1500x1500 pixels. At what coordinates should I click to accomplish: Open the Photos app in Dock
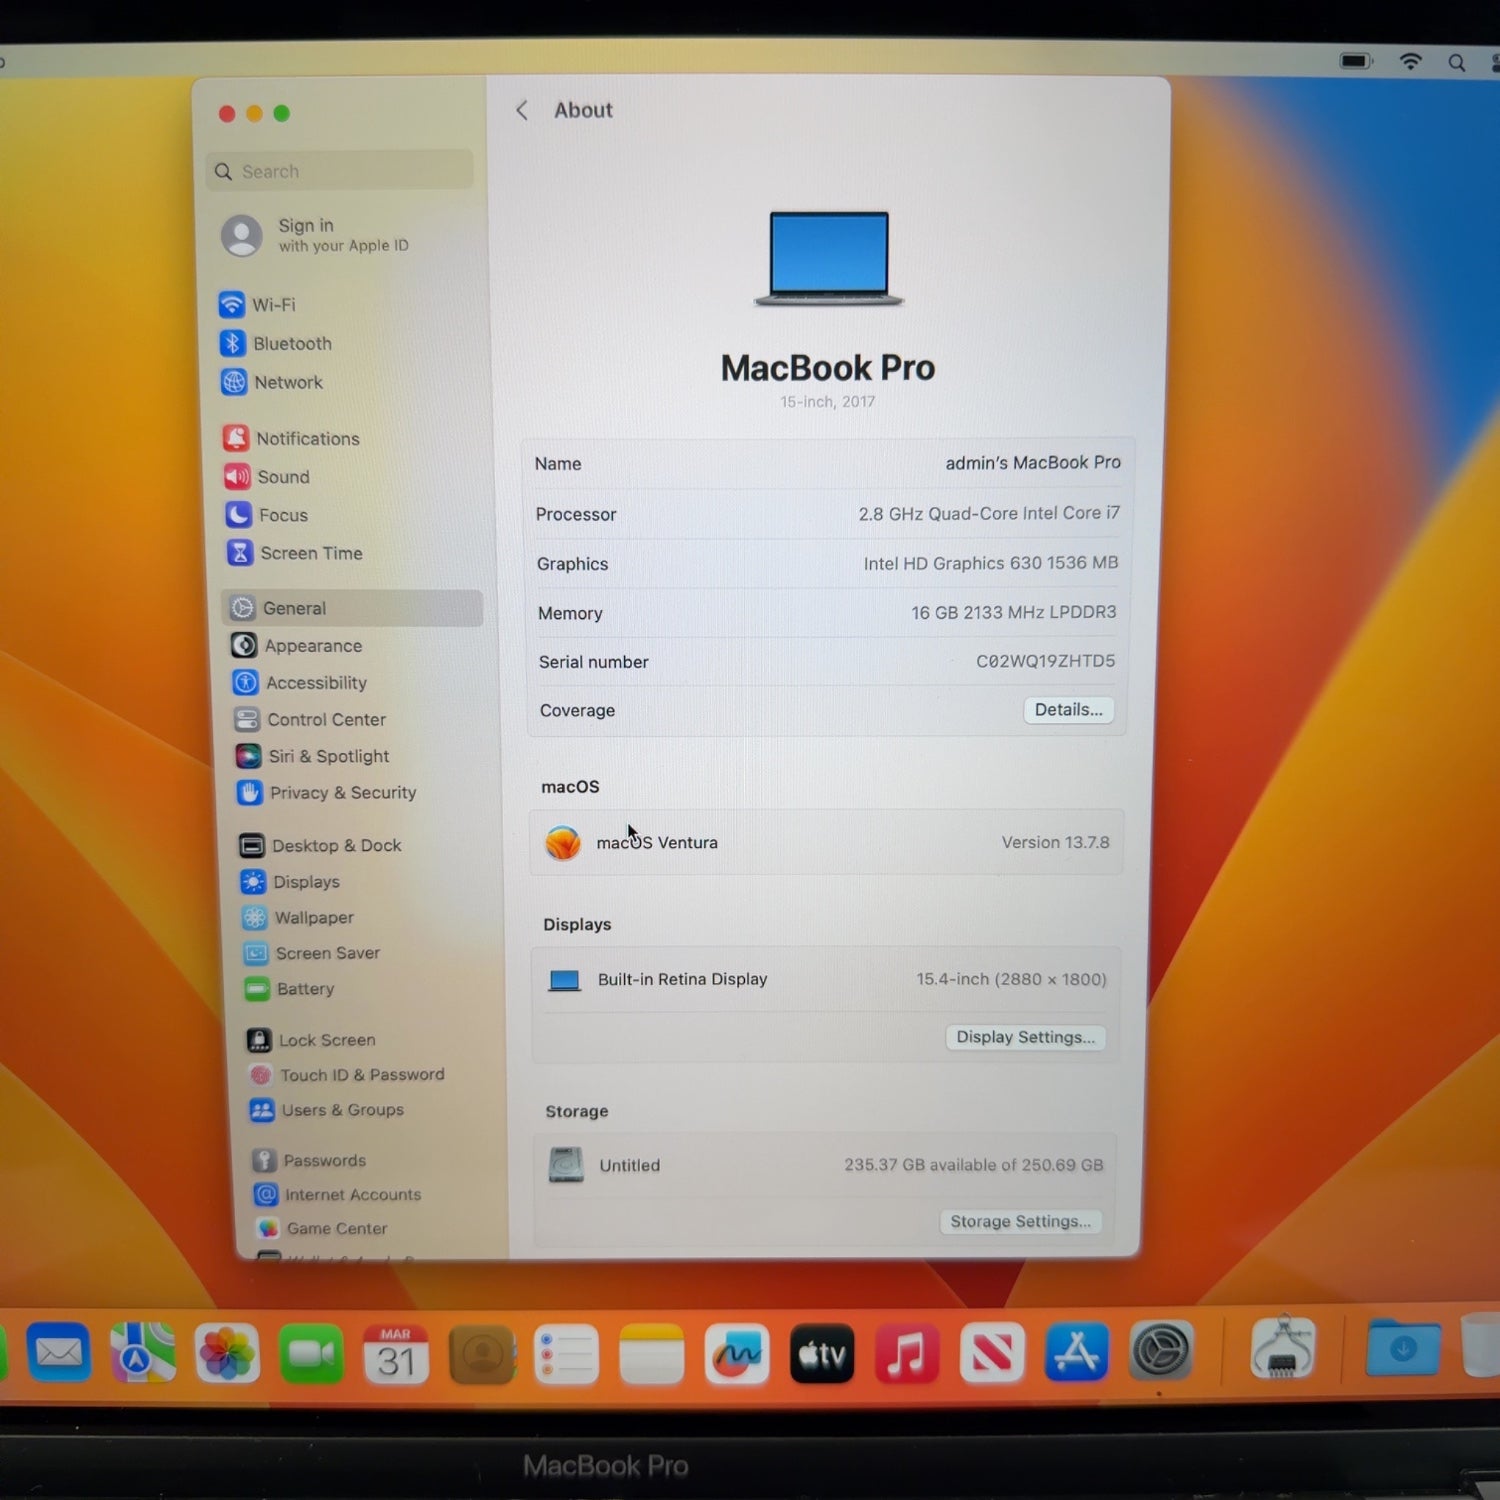[x=227, y=1354]
